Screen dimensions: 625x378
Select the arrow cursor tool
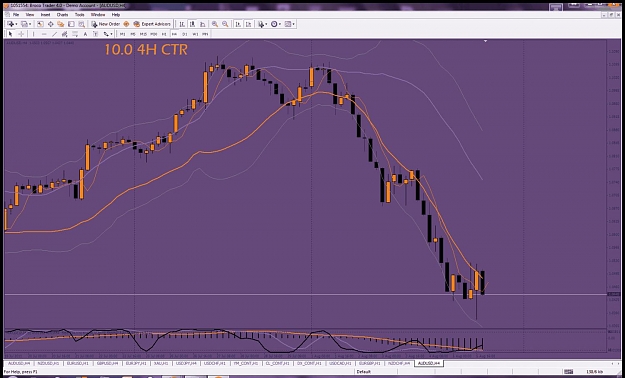point(10,34)
